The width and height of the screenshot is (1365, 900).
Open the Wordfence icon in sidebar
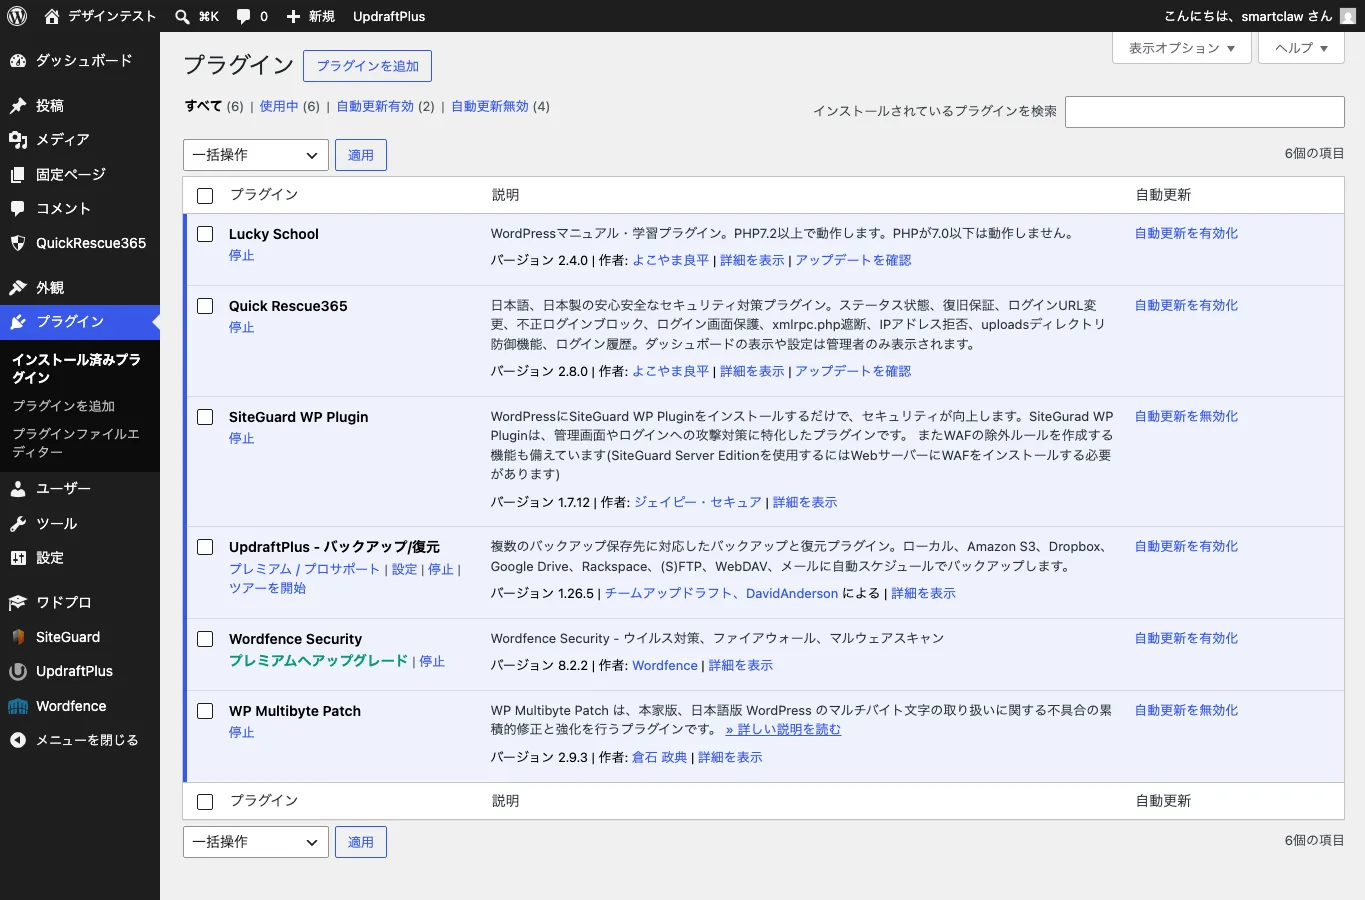(x=18, y=706)
